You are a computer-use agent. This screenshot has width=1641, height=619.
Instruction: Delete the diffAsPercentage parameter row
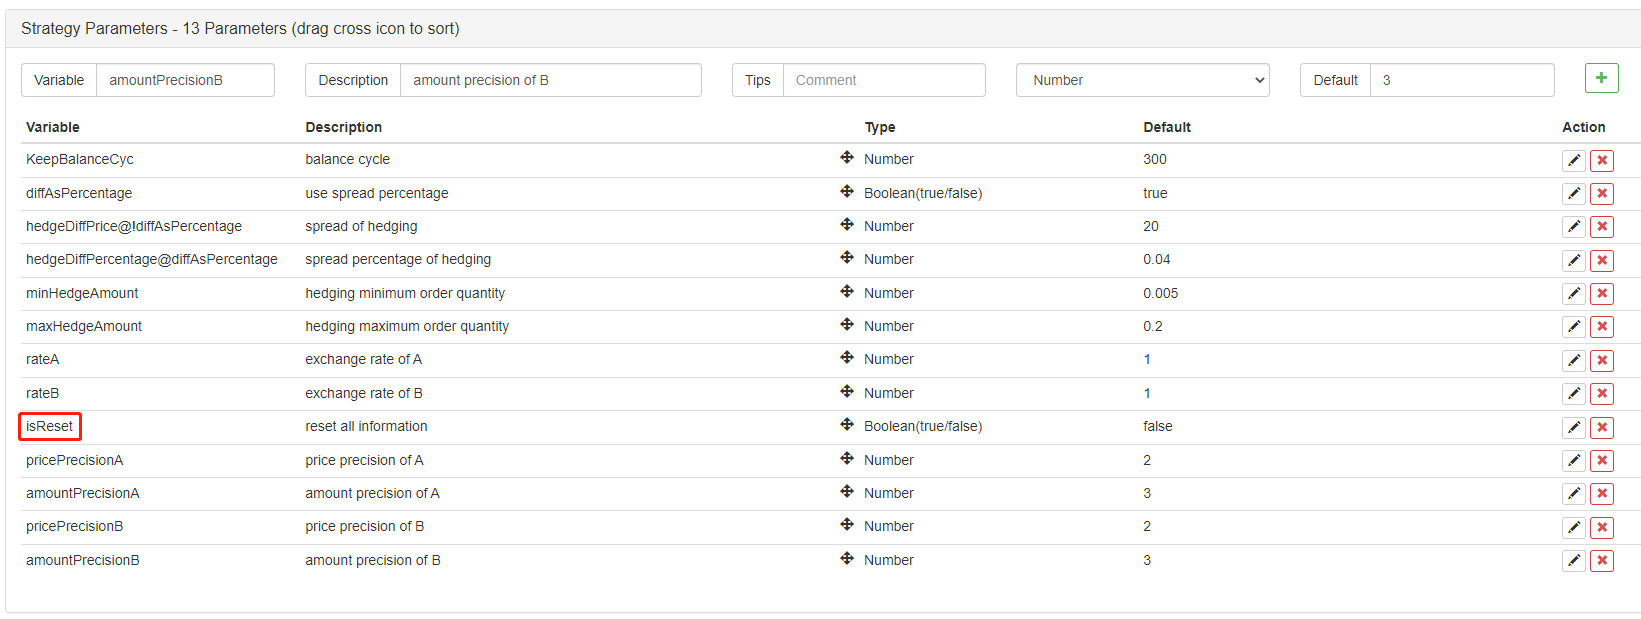1602,194
